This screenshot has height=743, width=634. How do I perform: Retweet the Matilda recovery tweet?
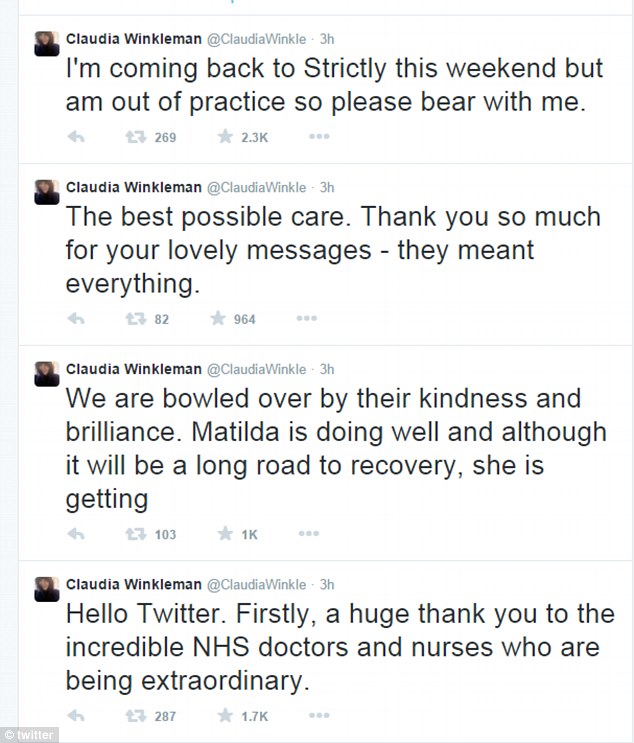point(134,534)
